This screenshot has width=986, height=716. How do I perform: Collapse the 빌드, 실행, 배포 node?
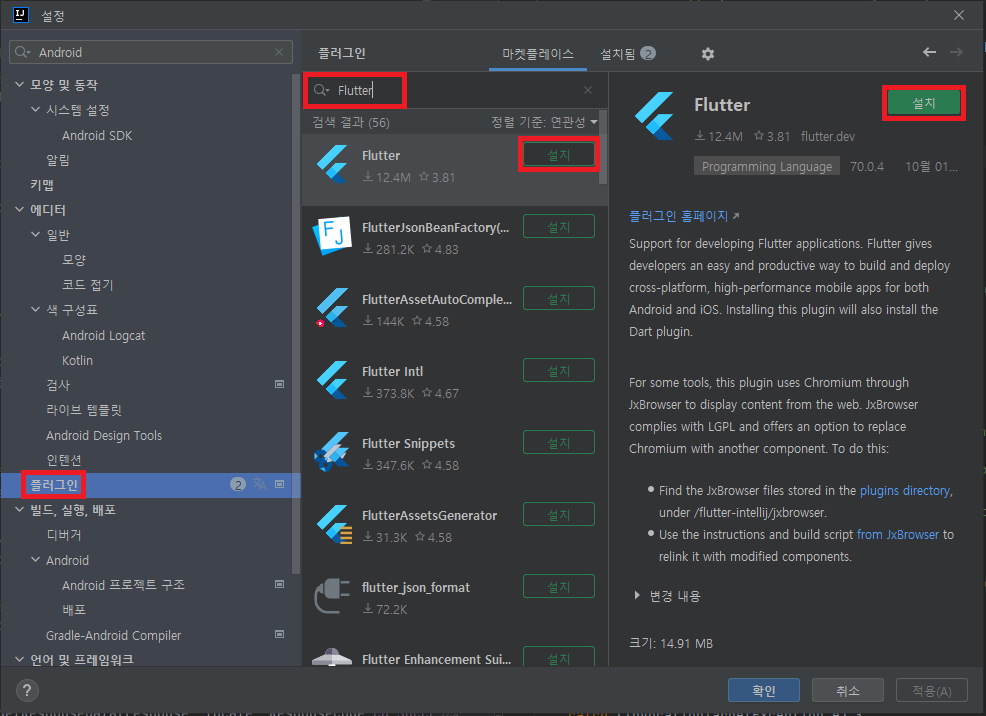point(19,509)
